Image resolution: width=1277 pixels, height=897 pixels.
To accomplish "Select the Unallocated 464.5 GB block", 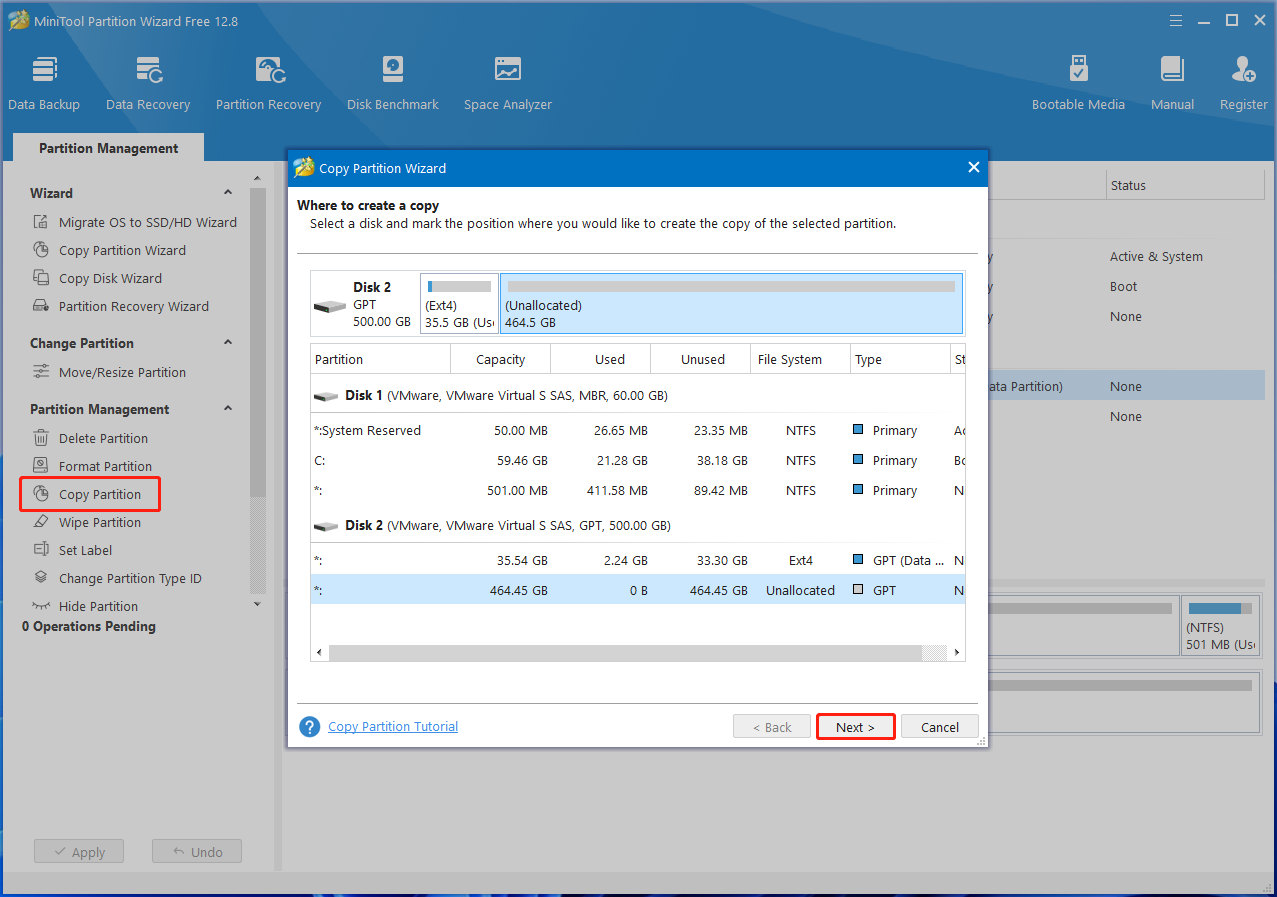I will pos(731,304).
